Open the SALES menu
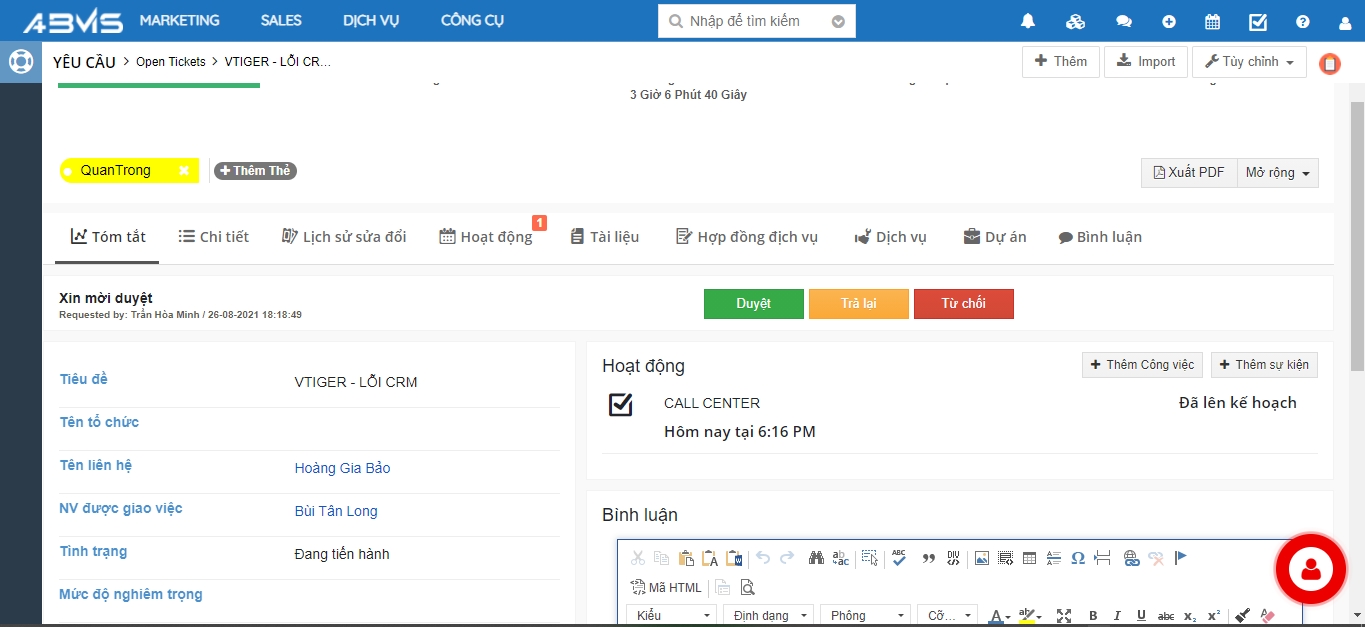Viewport: 1365px width, 627px height. pos(281,21)
